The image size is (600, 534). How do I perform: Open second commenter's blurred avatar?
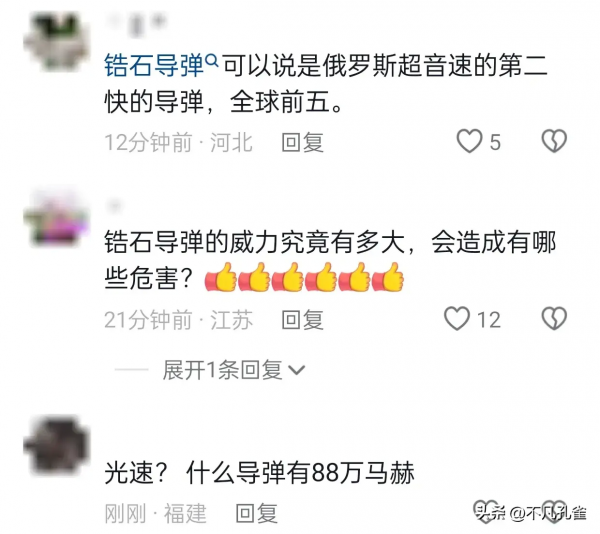(x=56, y=218)
